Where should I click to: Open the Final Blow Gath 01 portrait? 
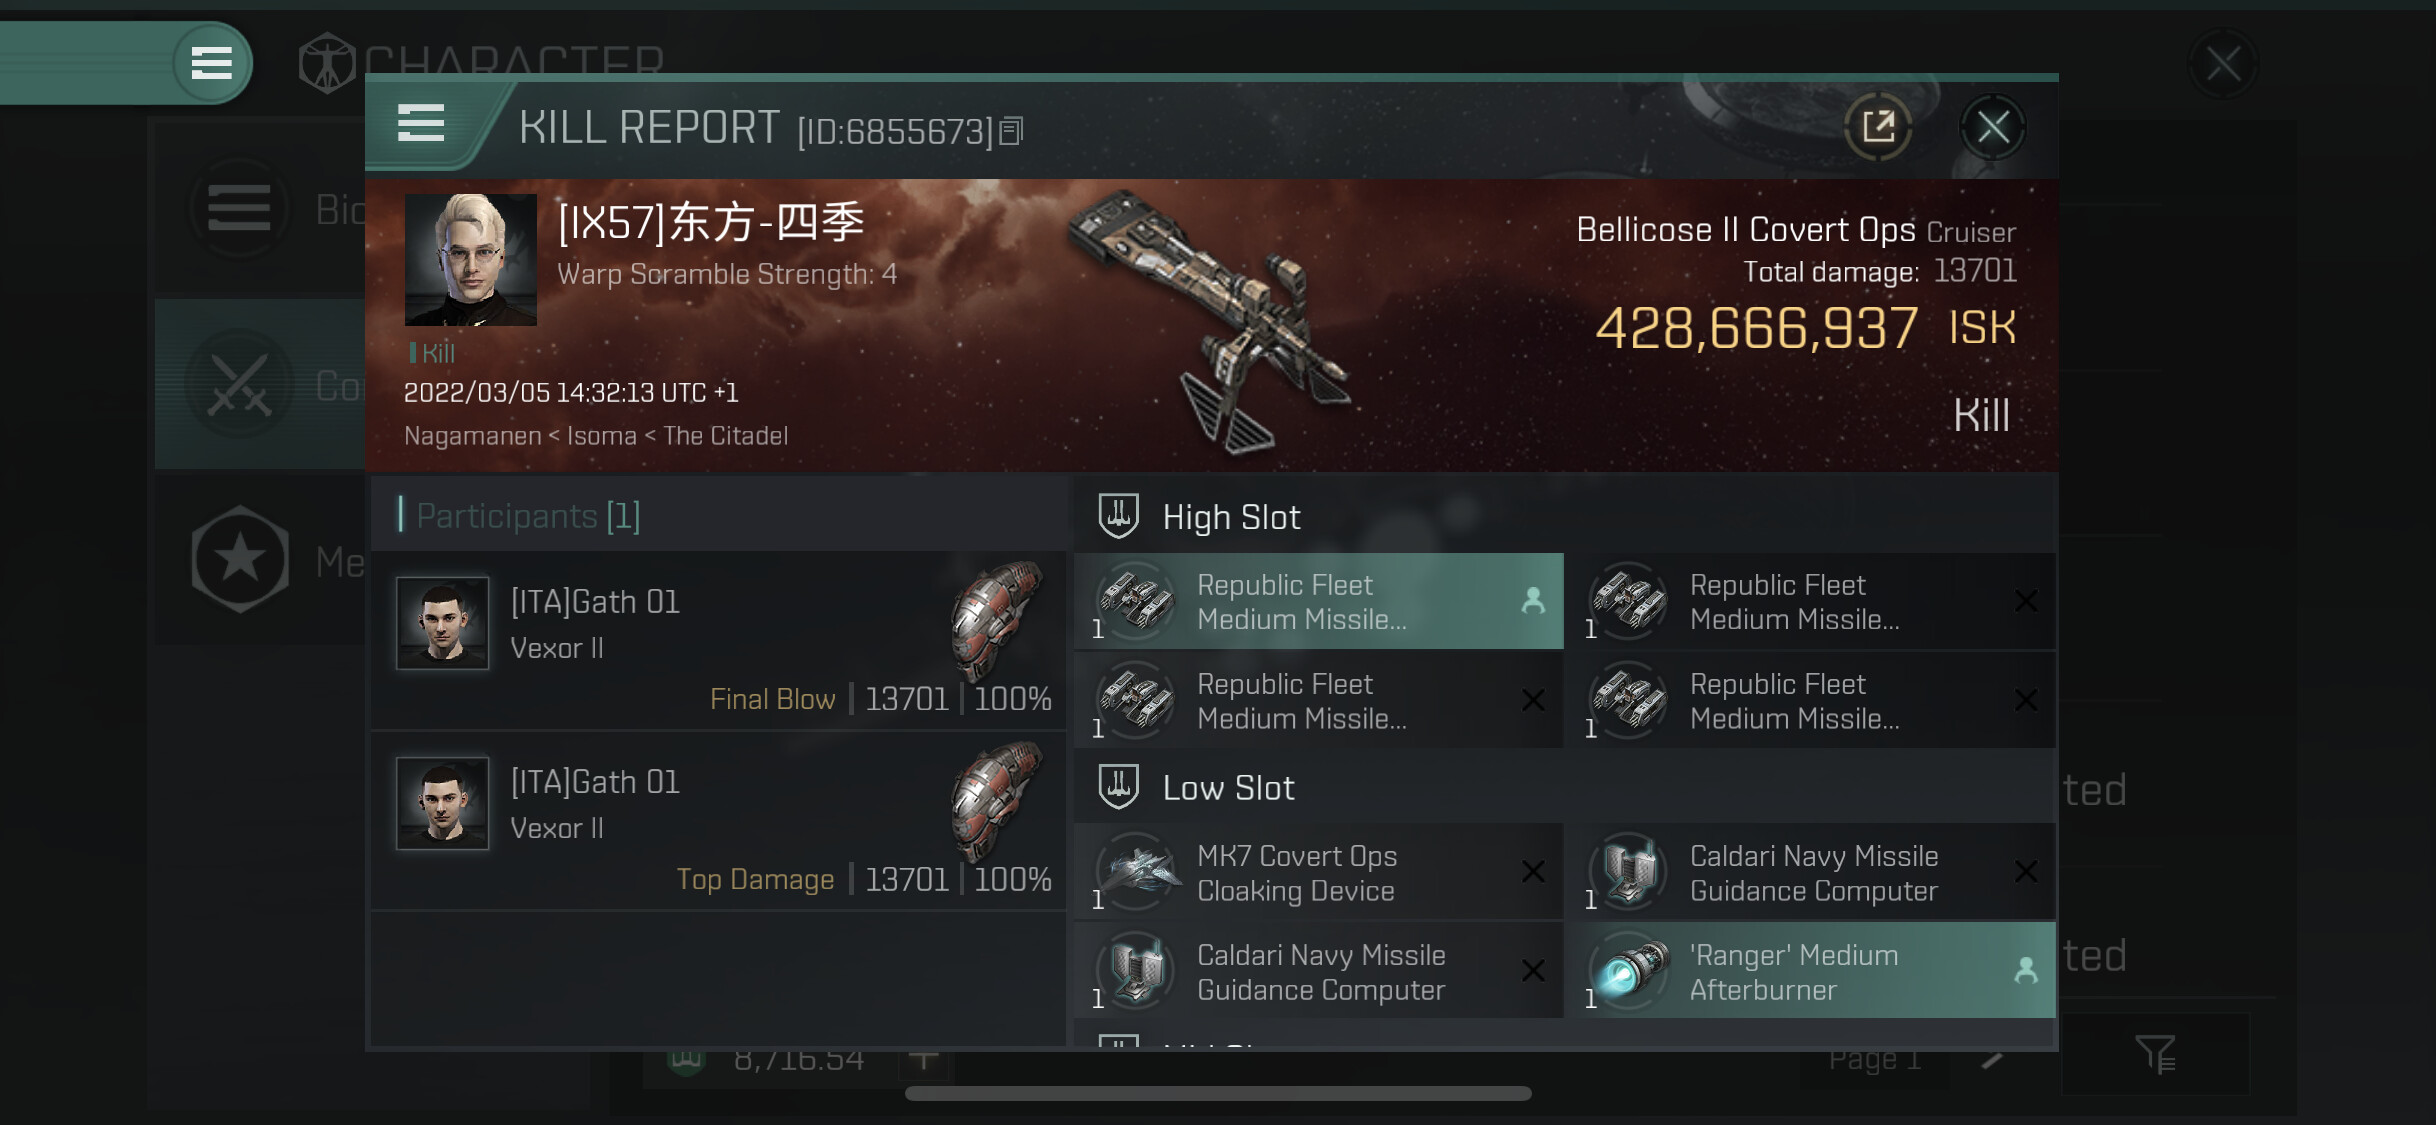[x=442, y=622]
